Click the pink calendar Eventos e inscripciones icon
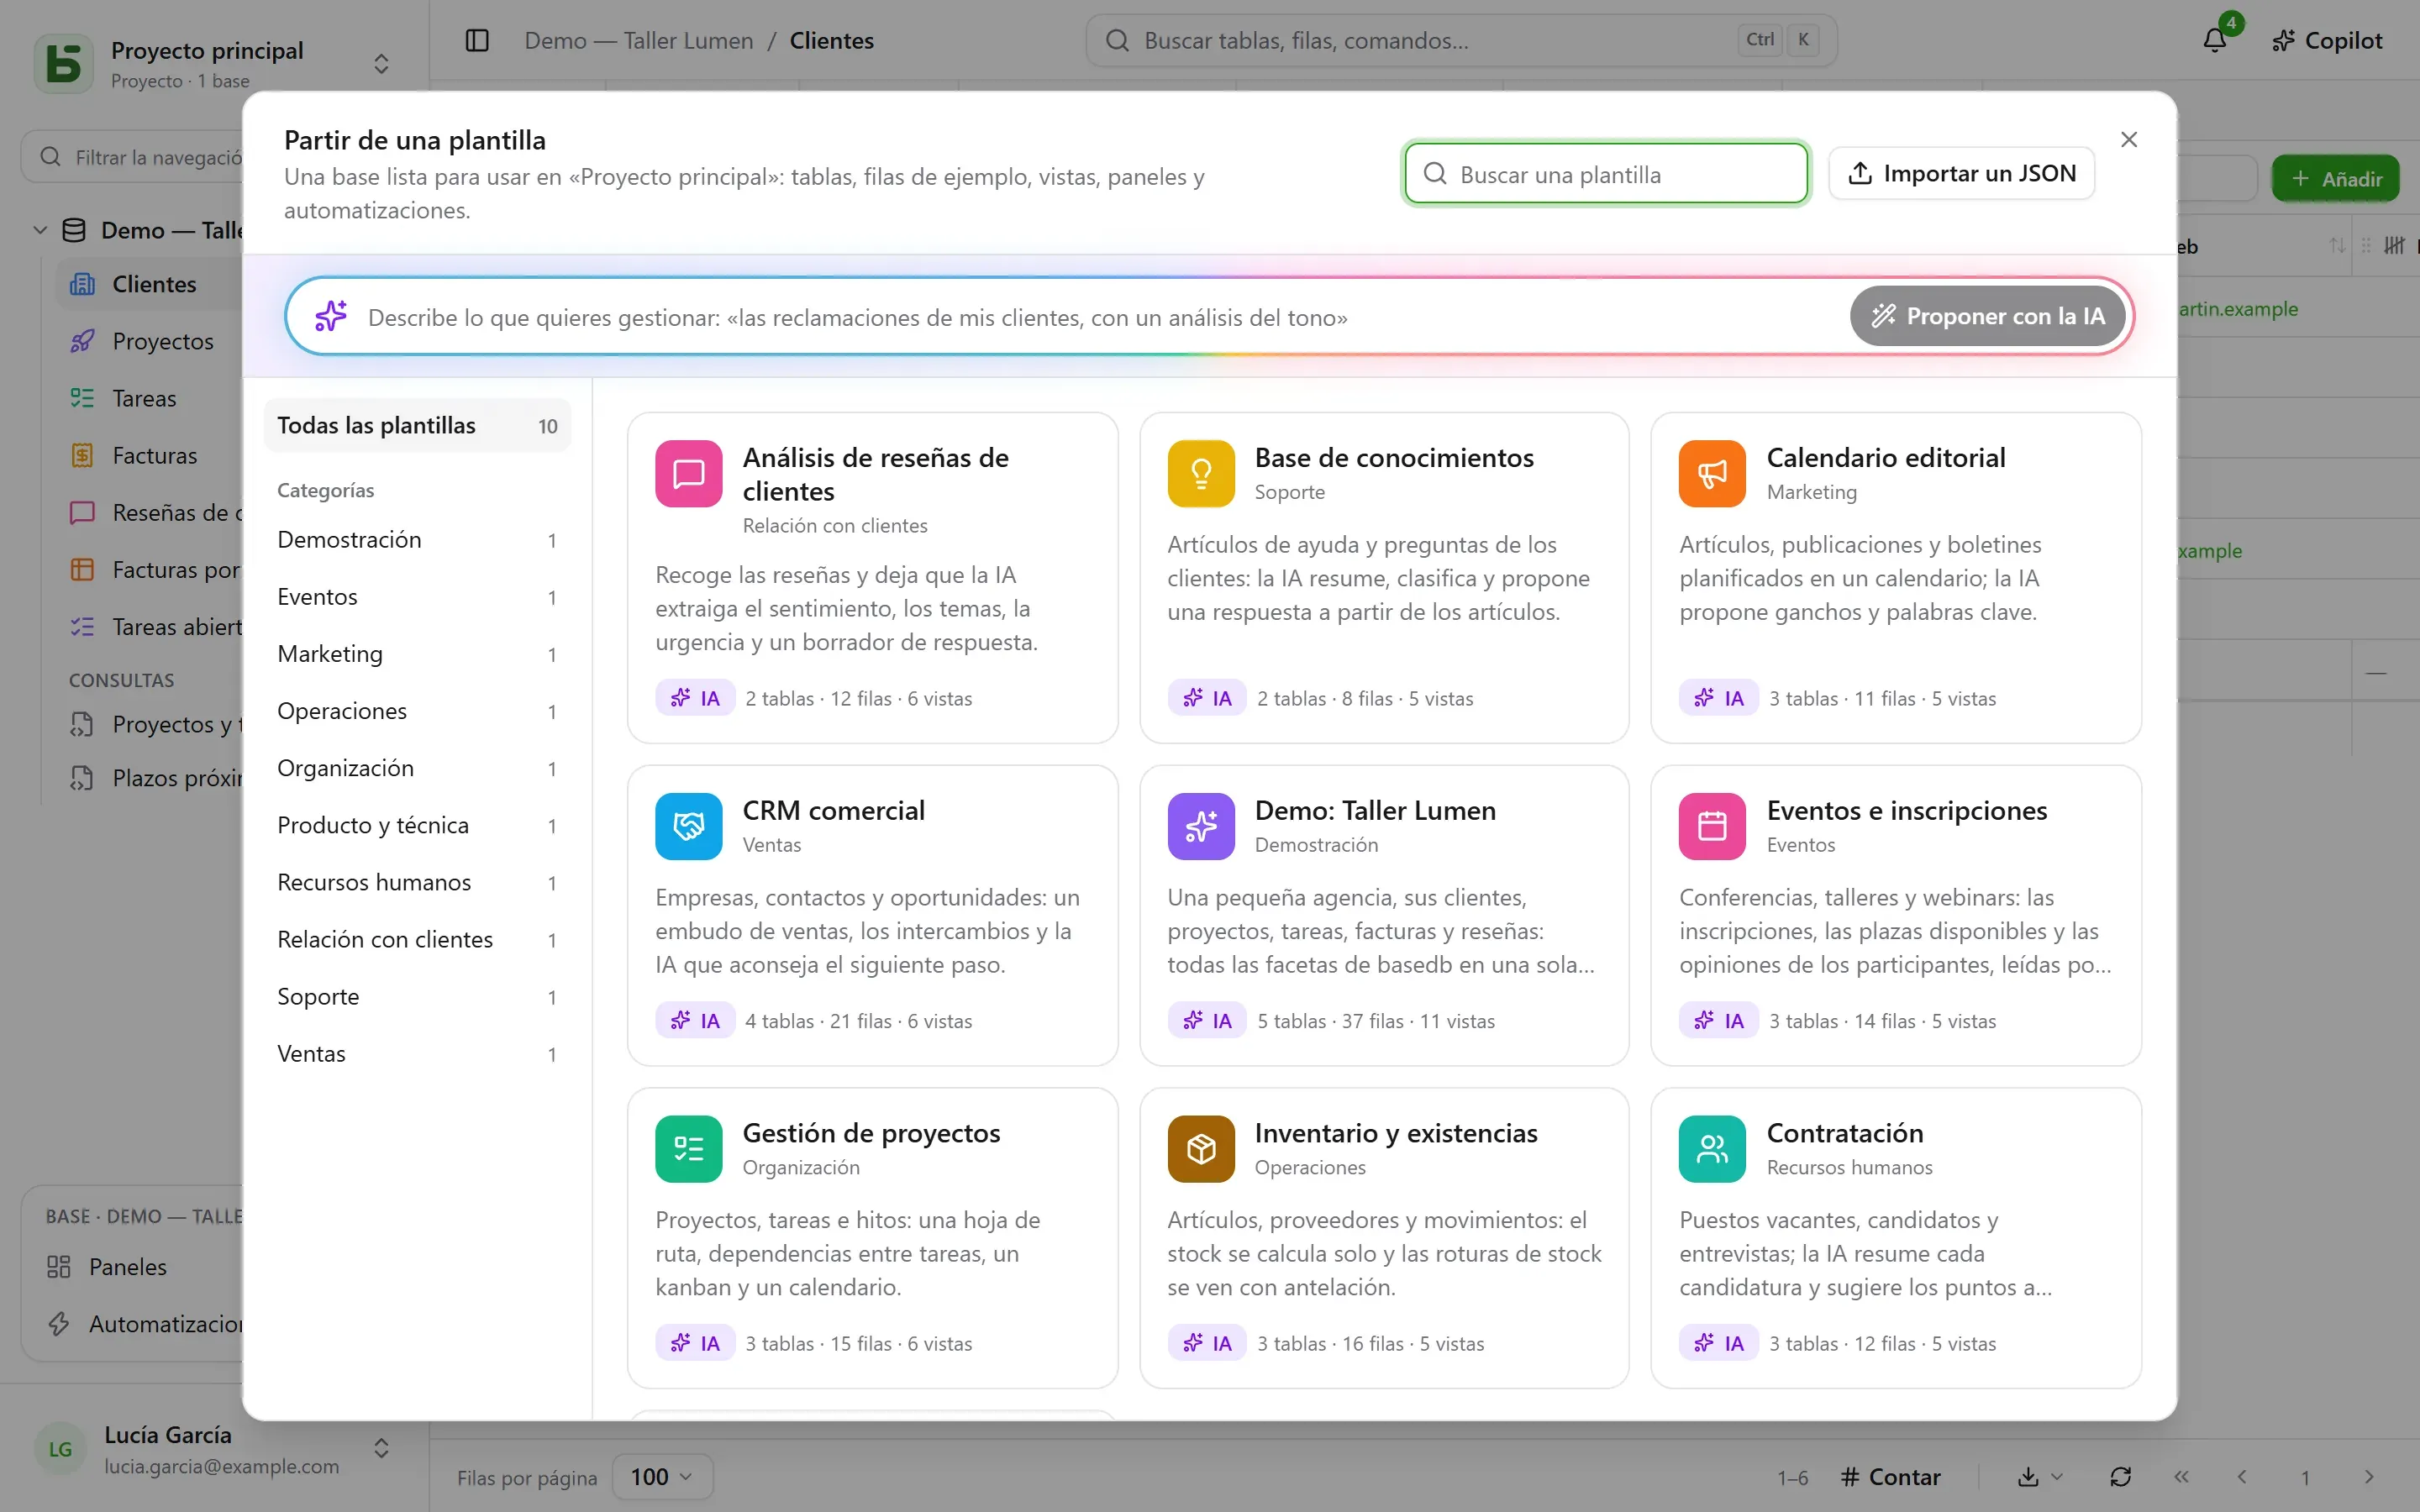This screenshot has width=2420, height=1512. 1712,826
